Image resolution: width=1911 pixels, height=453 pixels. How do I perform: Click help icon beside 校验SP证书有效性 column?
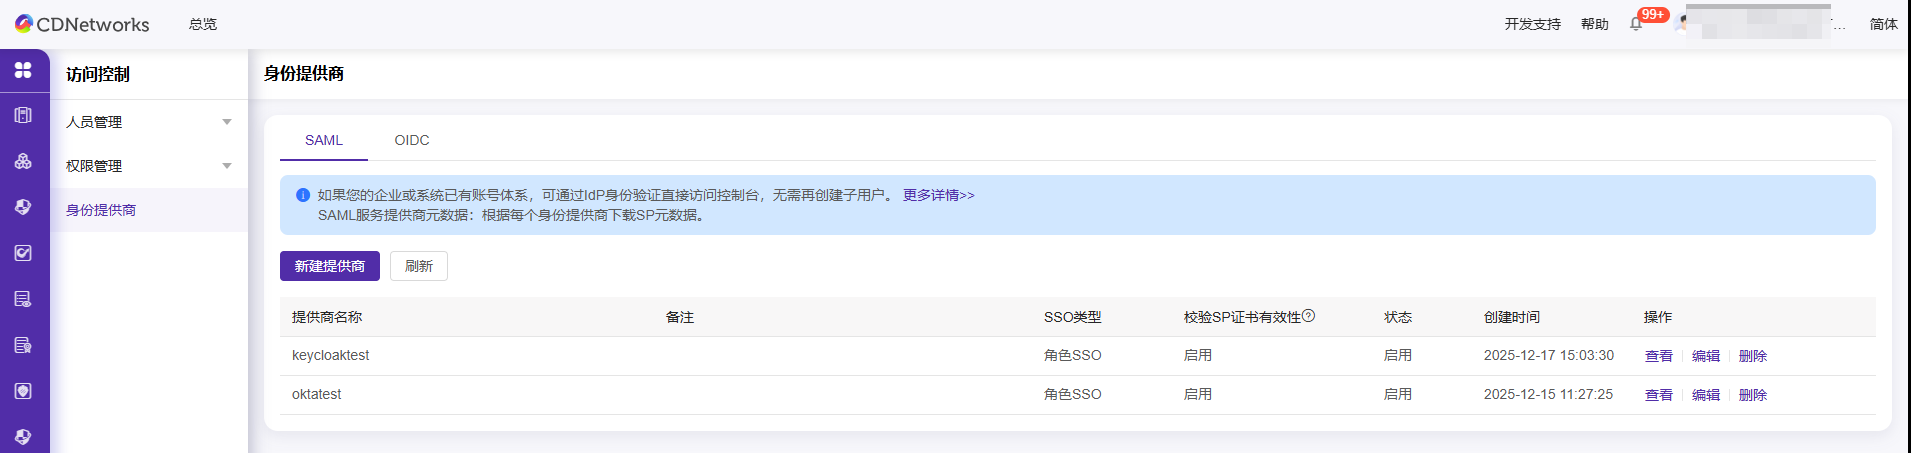pos(1309,316)
